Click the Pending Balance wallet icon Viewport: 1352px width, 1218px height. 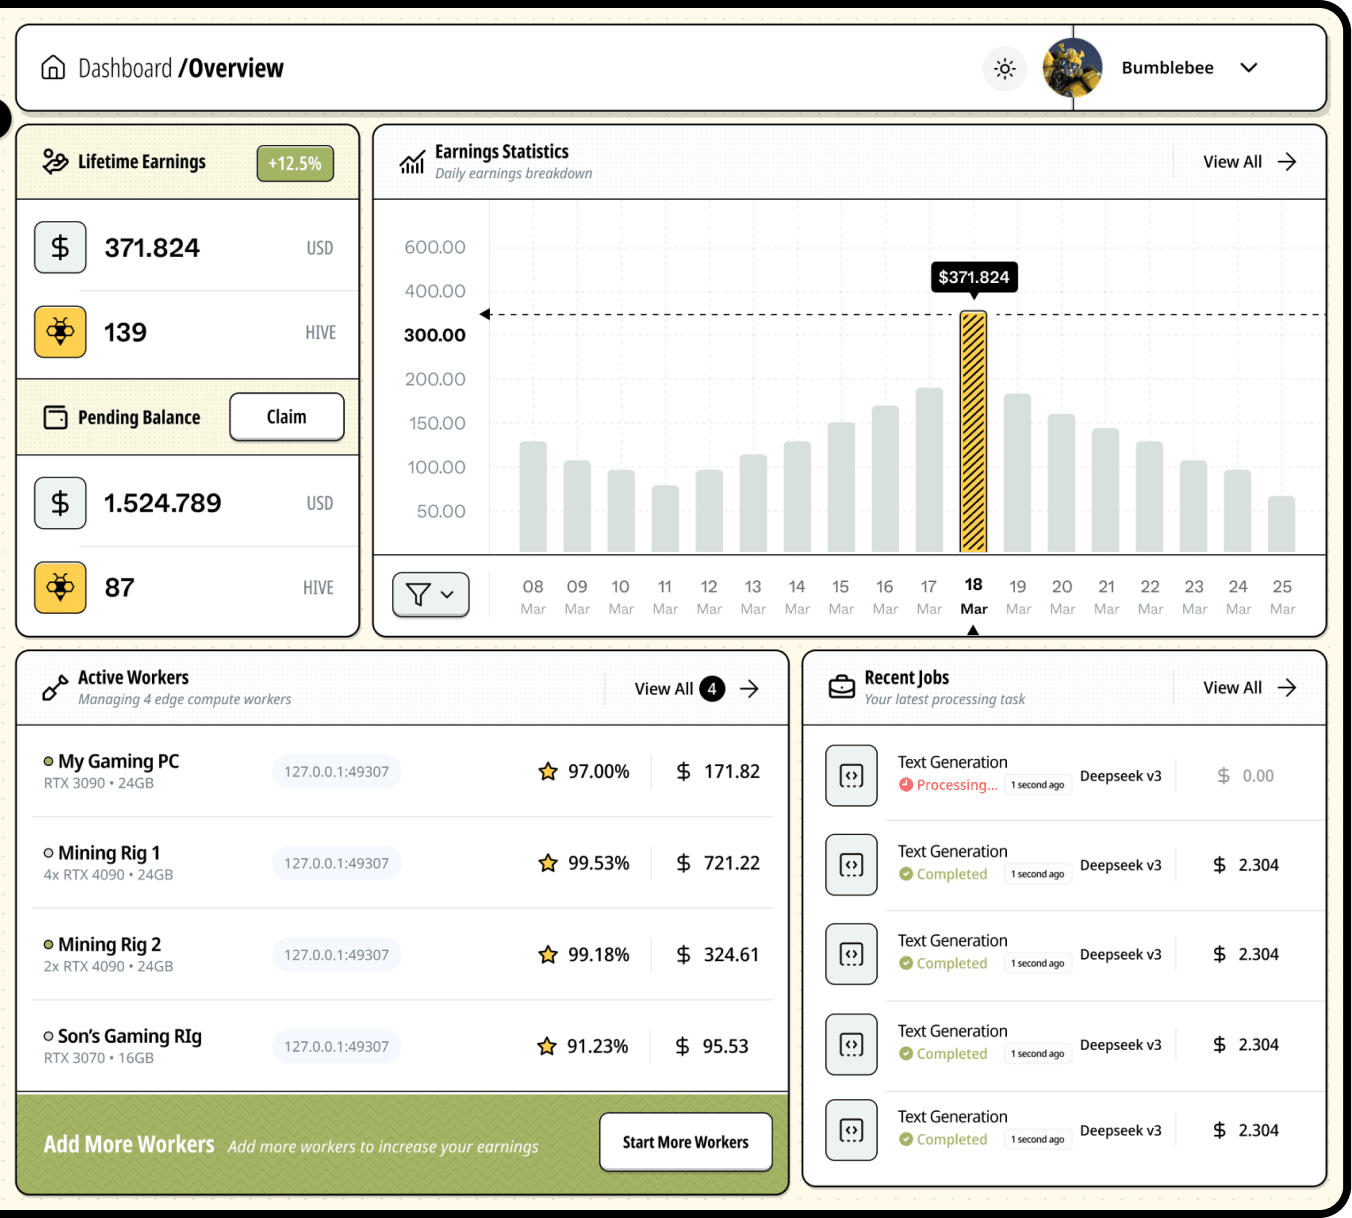coord(56,417)
